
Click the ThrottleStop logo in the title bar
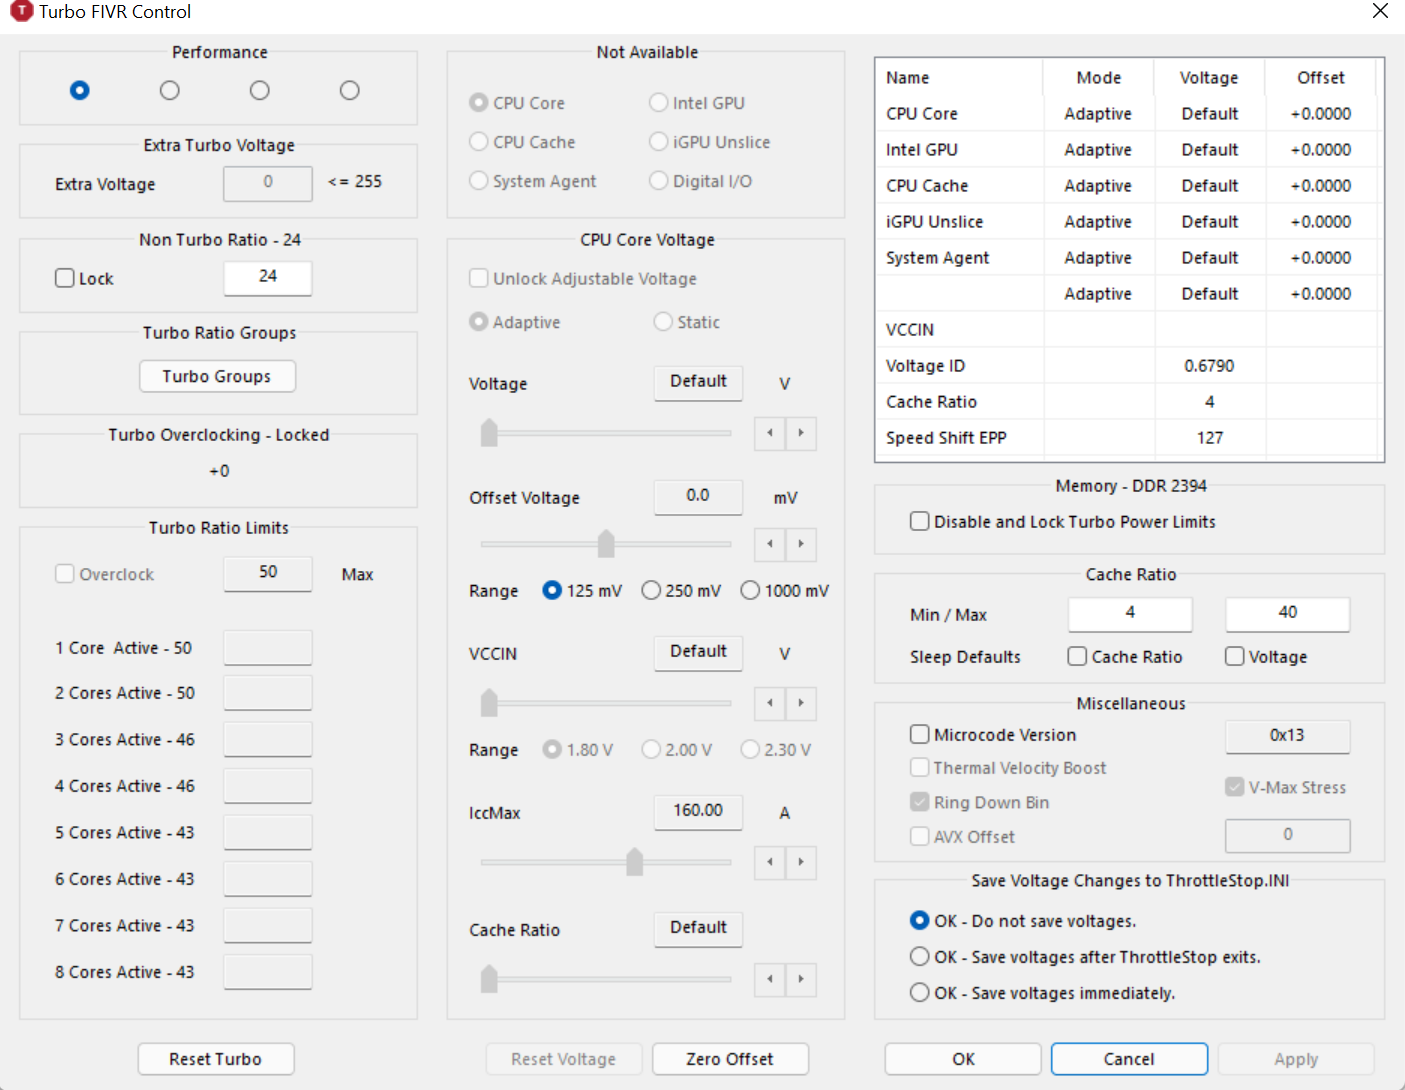pyautogui.click(x=21, y=12)
